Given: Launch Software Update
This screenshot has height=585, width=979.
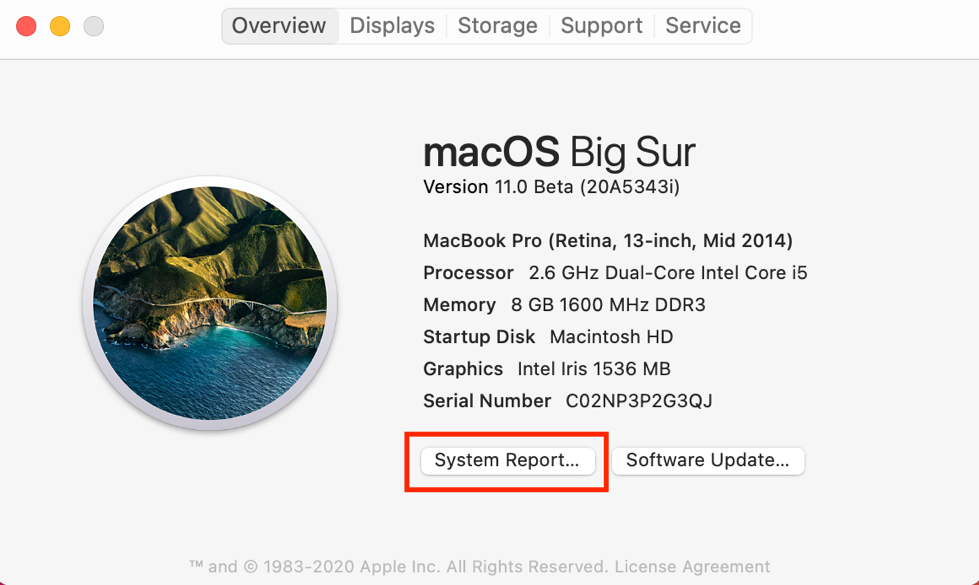Looking at the screenshot, I should pyautogui.click(x=708, y=460).
